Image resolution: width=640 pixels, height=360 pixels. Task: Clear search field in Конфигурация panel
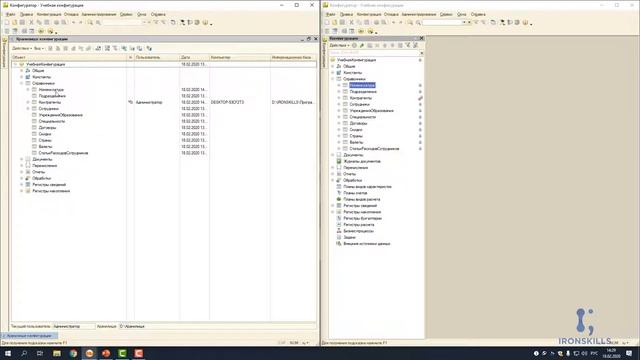pos(422,53)
